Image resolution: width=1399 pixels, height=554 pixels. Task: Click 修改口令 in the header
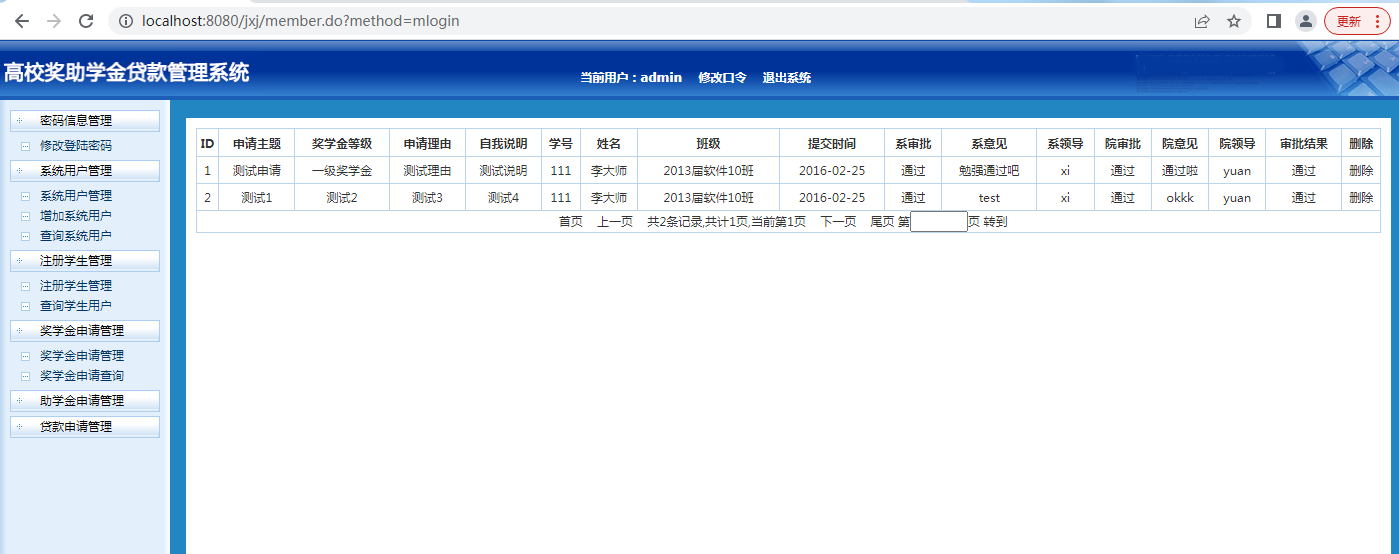click(722, 78)
